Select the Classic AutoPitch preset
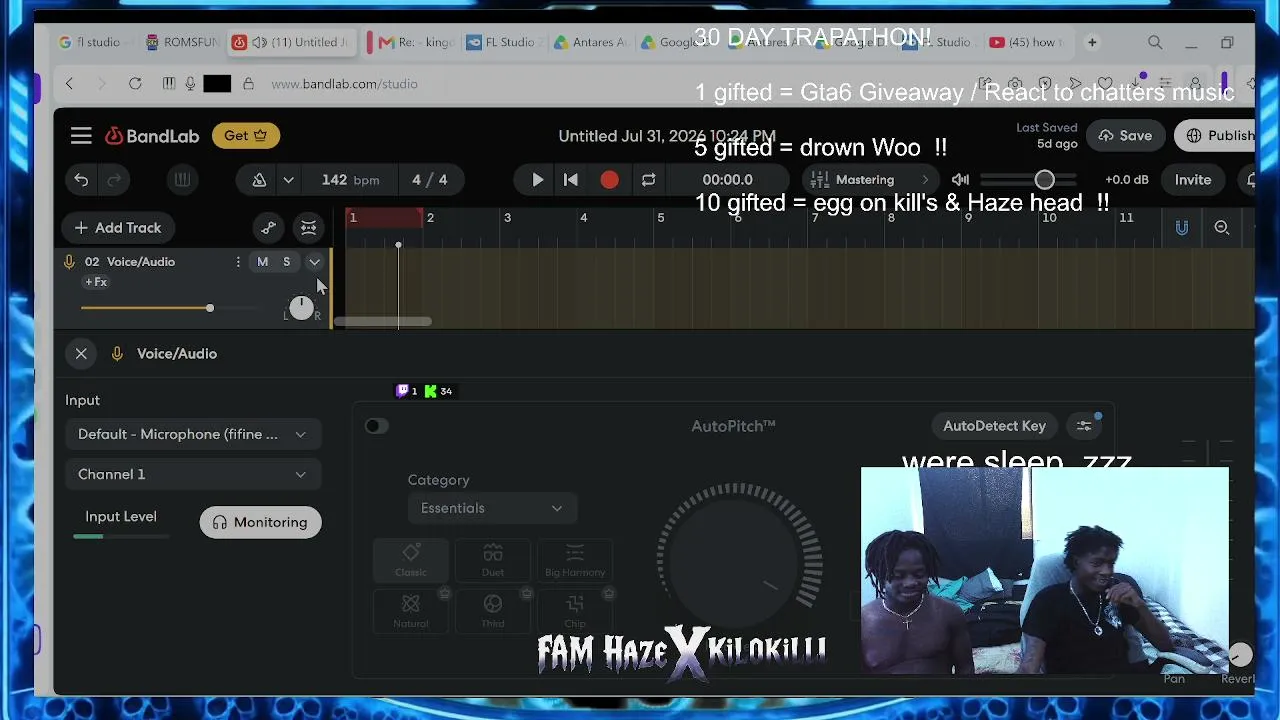 [x=411, y=560]
